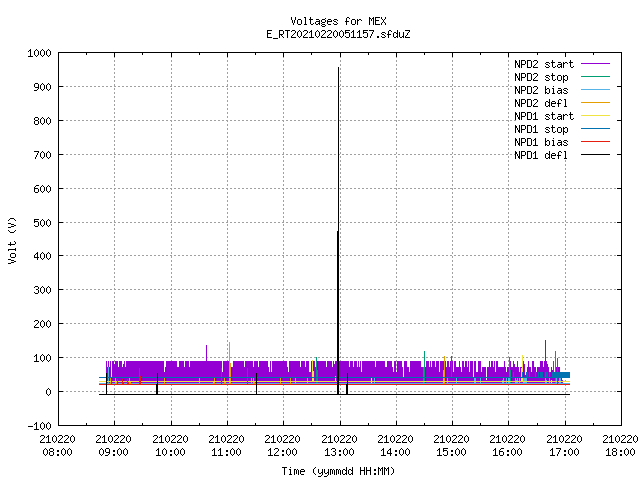Viewport: 640px width, 480px height.
Task: Click the 900 y-axis tick label
Action: pos(42,87)
